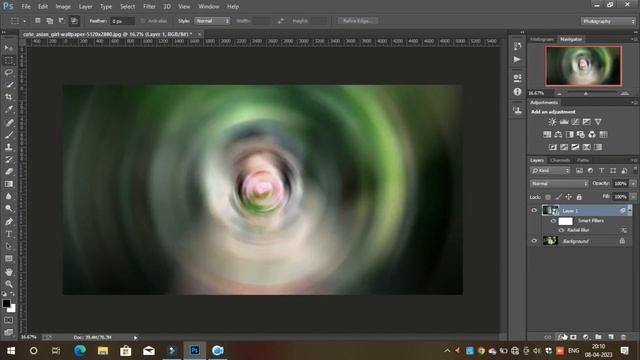Select the Blur tool
640x360 pixels.
coord(9,196)
